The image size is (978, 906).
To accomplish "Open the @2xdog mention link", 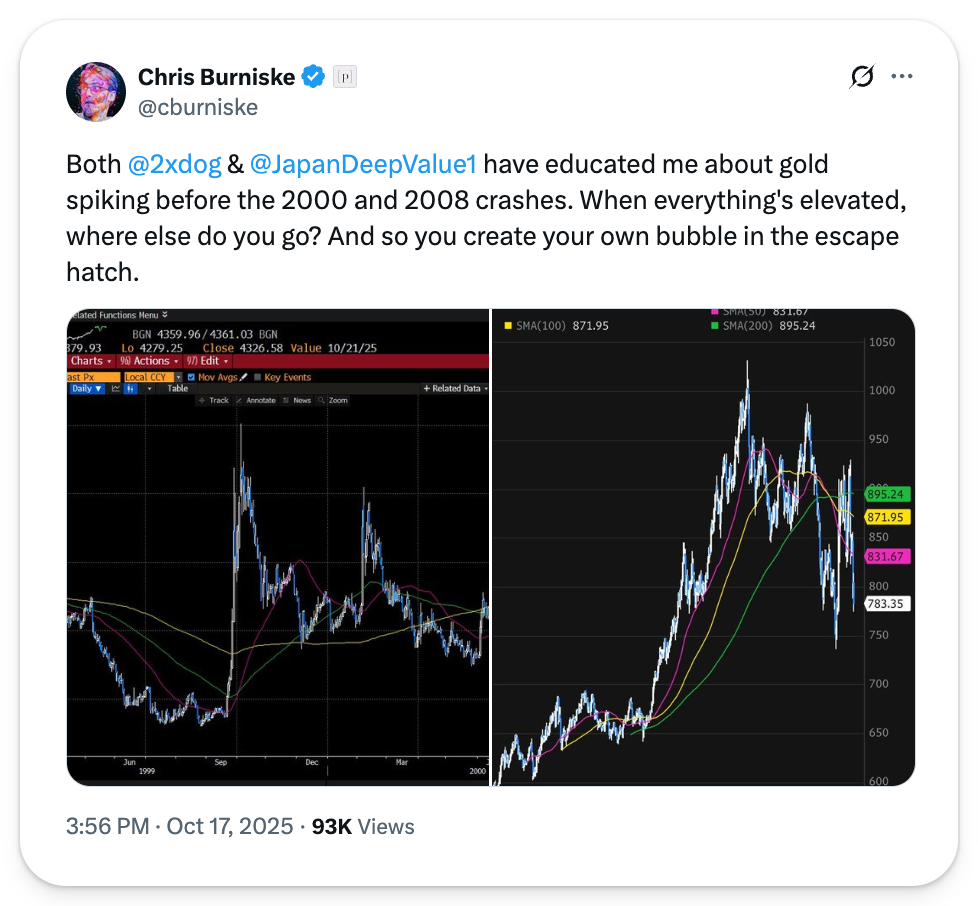I will tap(168, 164).
